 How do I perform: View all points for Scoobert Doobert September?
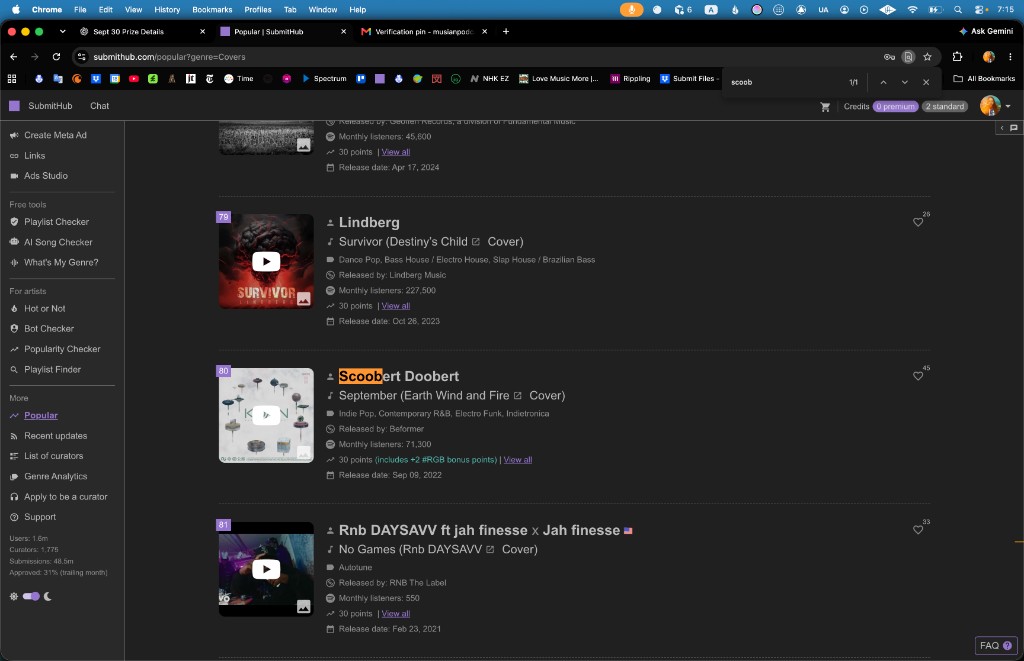[x=517, y=460]
